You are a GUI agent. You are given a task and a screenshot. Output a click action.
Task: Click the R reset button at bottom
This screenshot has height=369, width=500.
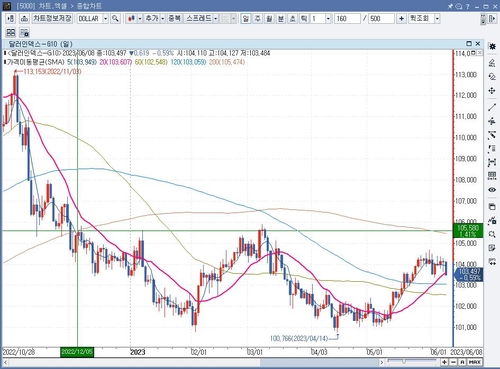click(x=462, y=362)
